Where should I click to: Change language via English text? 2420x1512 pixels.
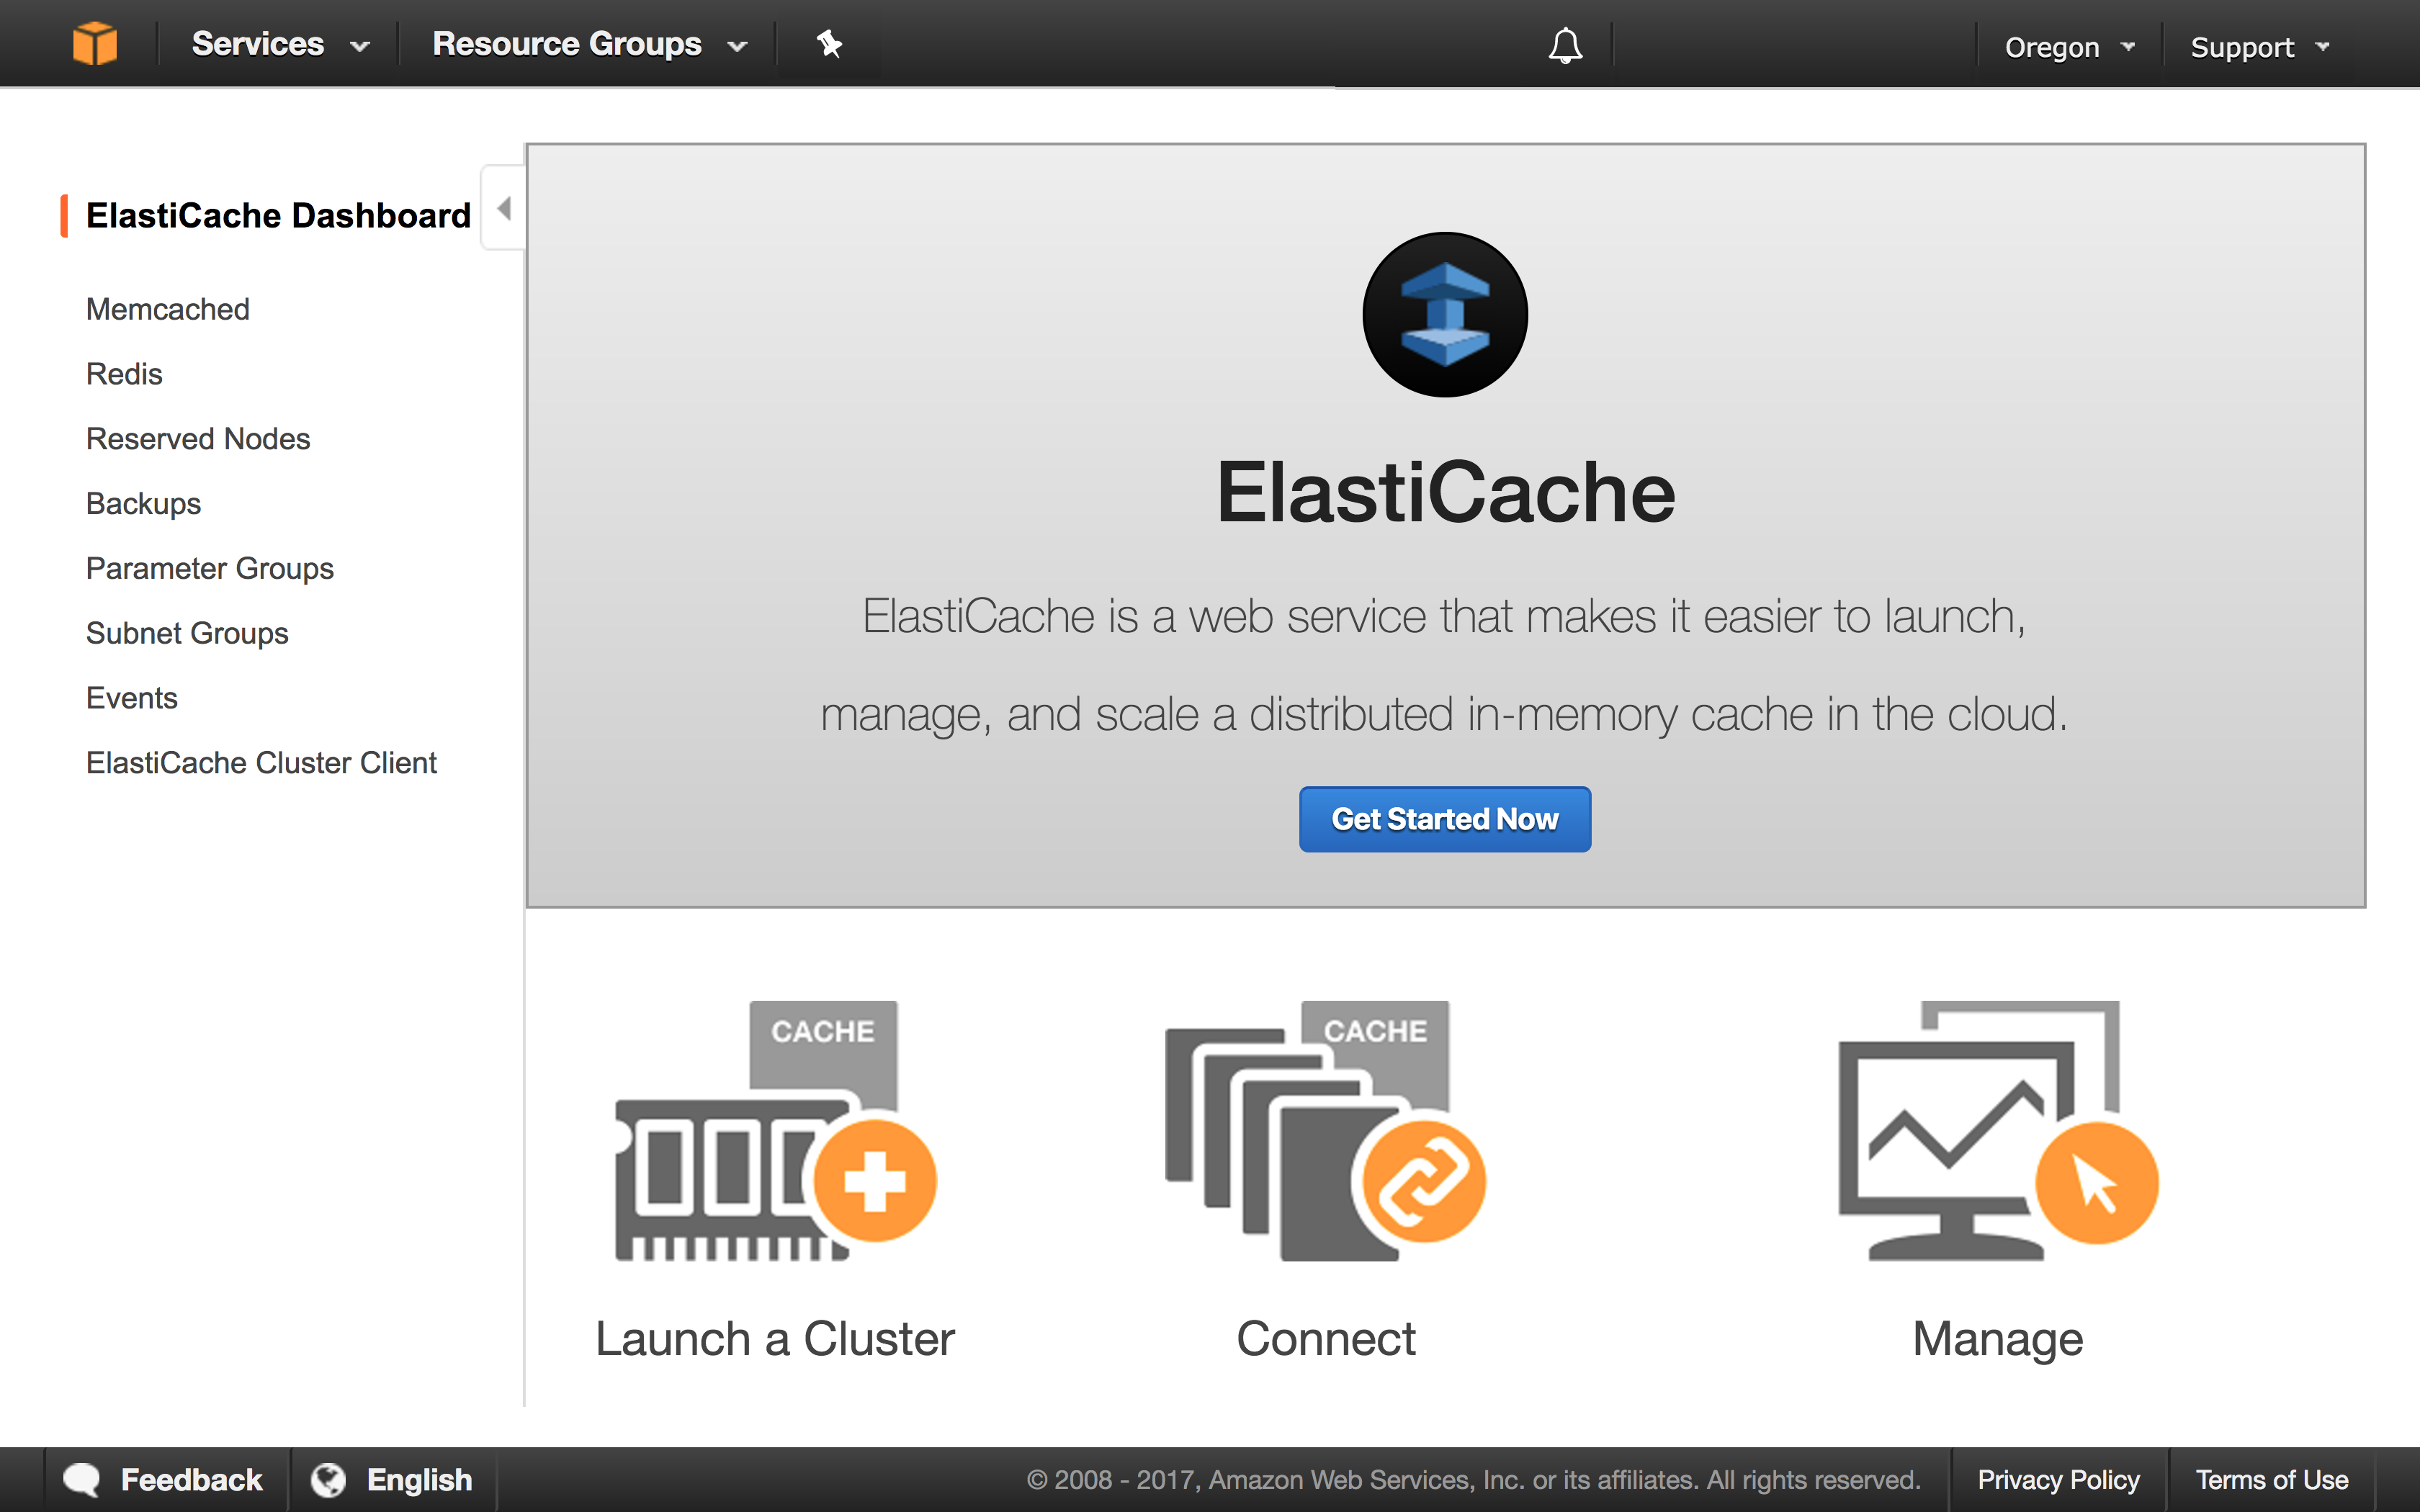click(x=419, y=1480)
